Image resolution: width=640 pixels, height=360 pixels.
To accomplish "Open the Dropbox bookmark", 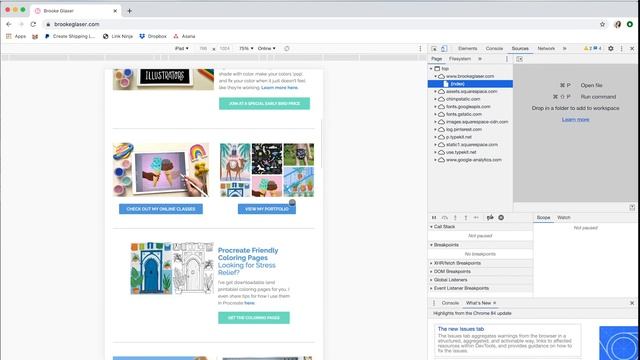I will click(153, 36).
